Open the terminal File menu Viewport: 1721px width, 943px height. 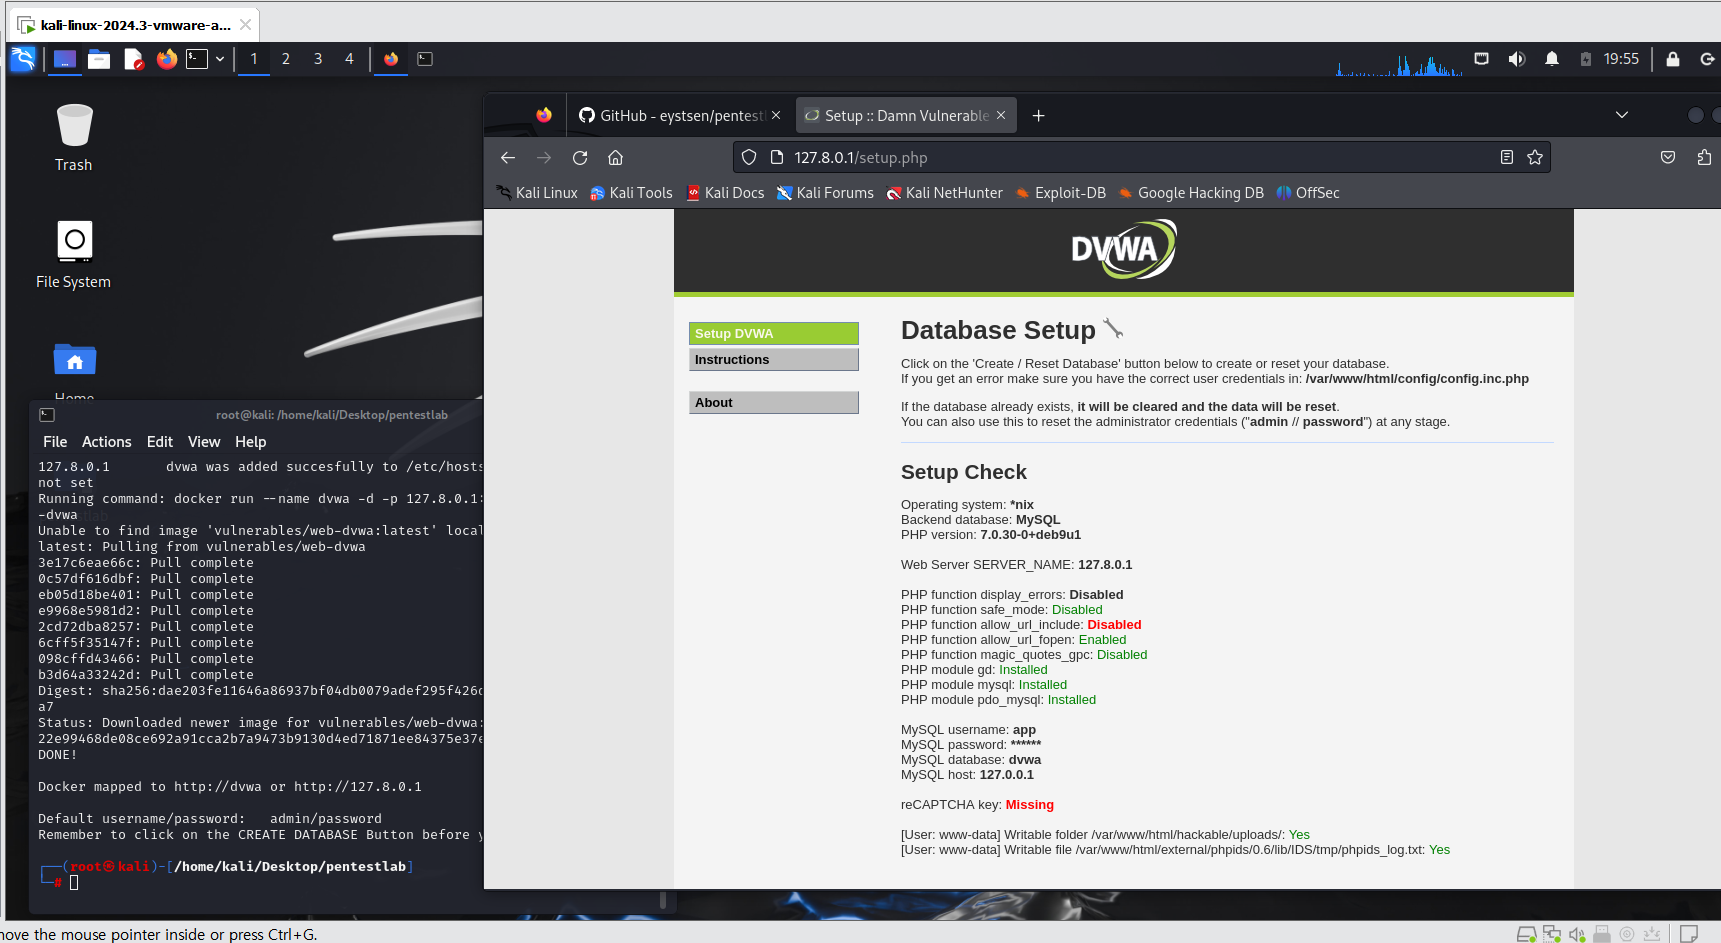(55, 442)
